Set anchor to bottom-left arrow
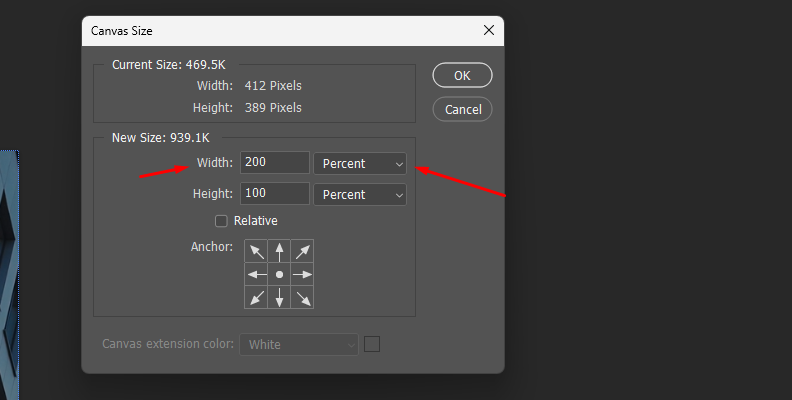Viewport: 792px width, 400px height. tap(257, 297)
